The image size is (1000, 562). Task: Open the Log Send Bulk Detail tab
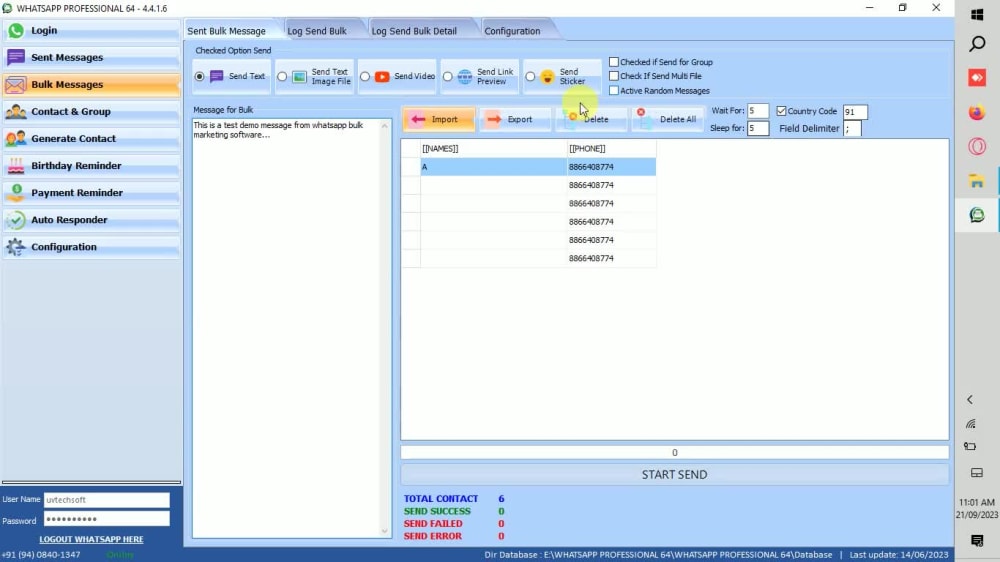(414, 31)
